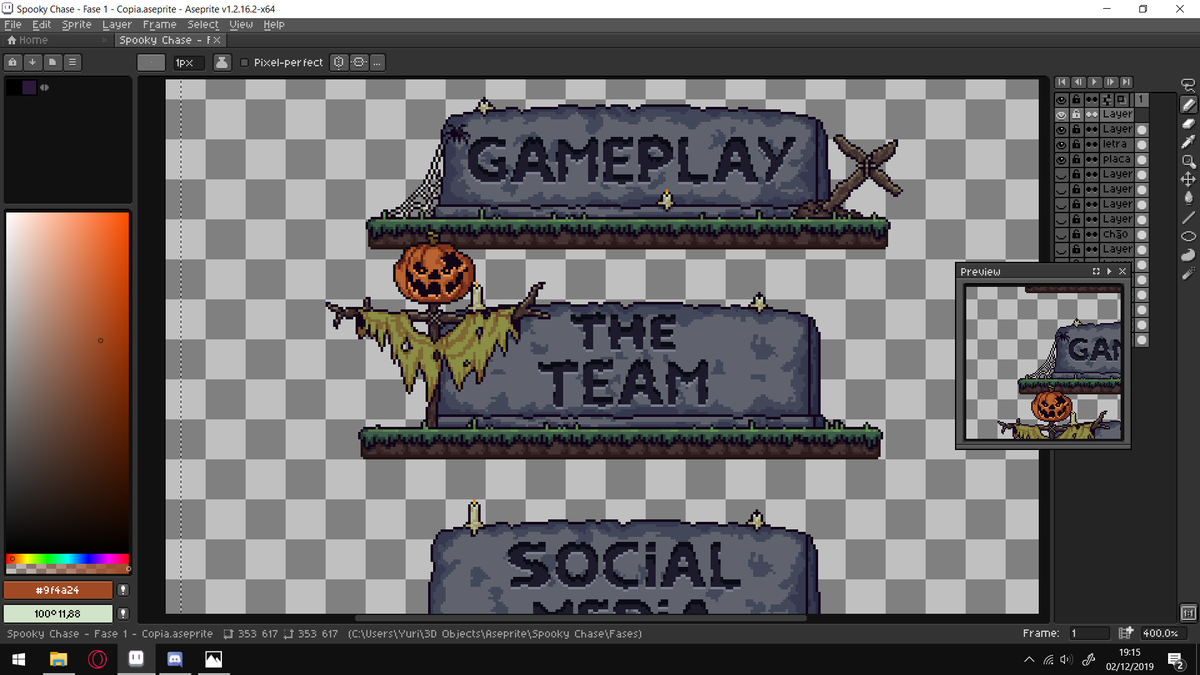
Task: Select the Paint Bucket tool
Action: coord(1188,198)
